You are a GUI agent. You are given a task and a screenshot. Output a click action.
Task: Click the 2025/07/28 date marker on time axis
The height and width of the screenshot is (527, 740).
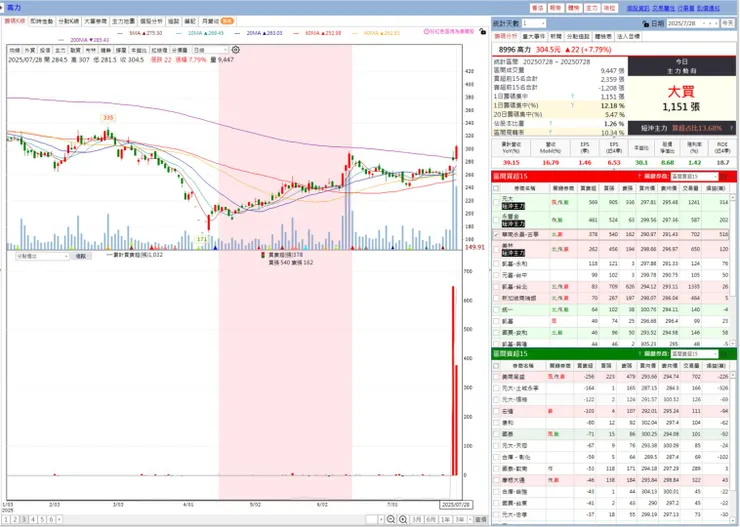click(x=455, y=504)
